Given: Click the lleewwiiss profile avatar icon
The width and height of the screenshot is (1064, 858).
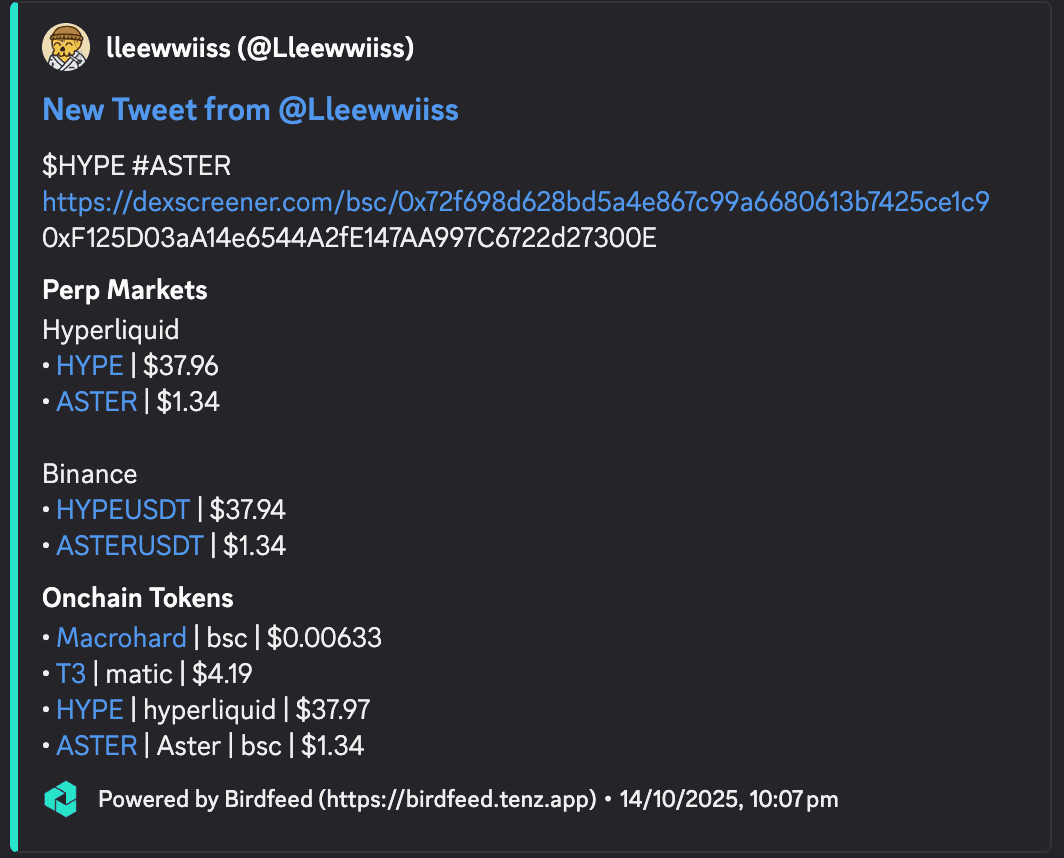Looking at the screenshot, I should [64, 46].
